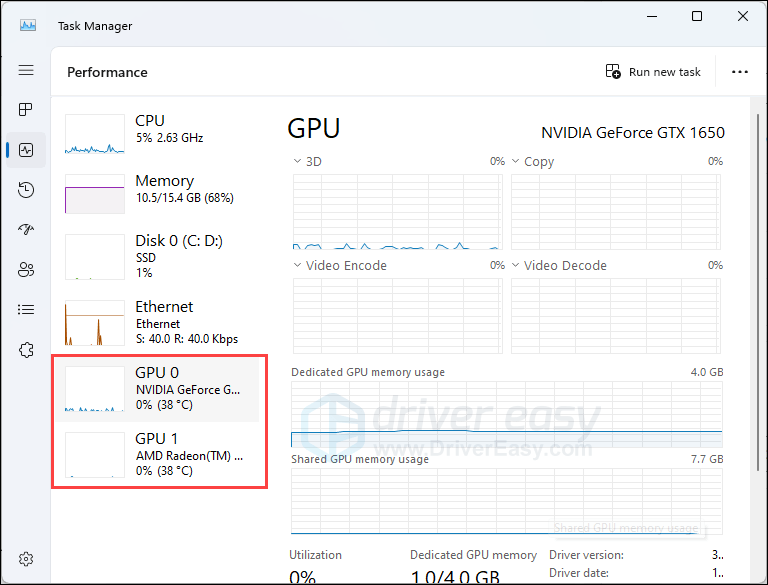The height and width of the screenshot is (585, 768).
Task: Select the Performance page icon in sidebar
Action: coord(26,149)
